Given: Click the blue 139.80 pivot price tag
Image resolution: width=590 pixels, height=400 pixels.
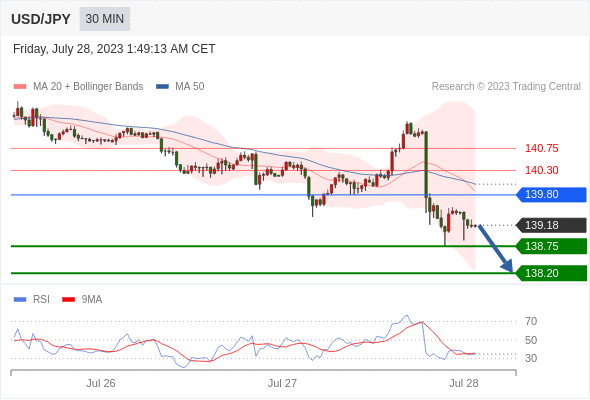Looking at the screenshot, I should (551, 195).
